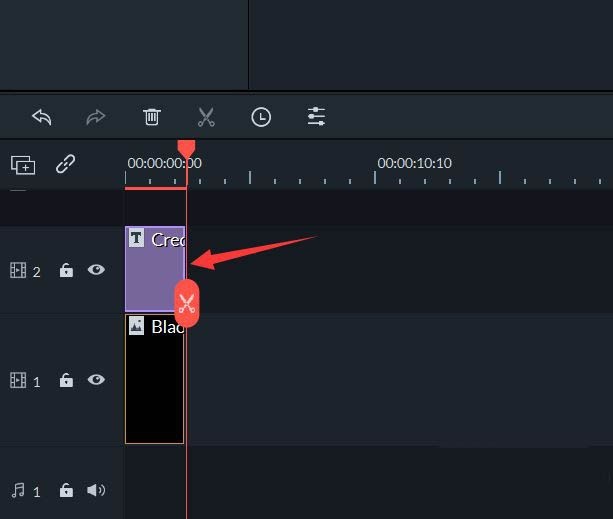Click the Undo arrow icon
The height and width of the screenshot is (519, 613).
point(42,117)
